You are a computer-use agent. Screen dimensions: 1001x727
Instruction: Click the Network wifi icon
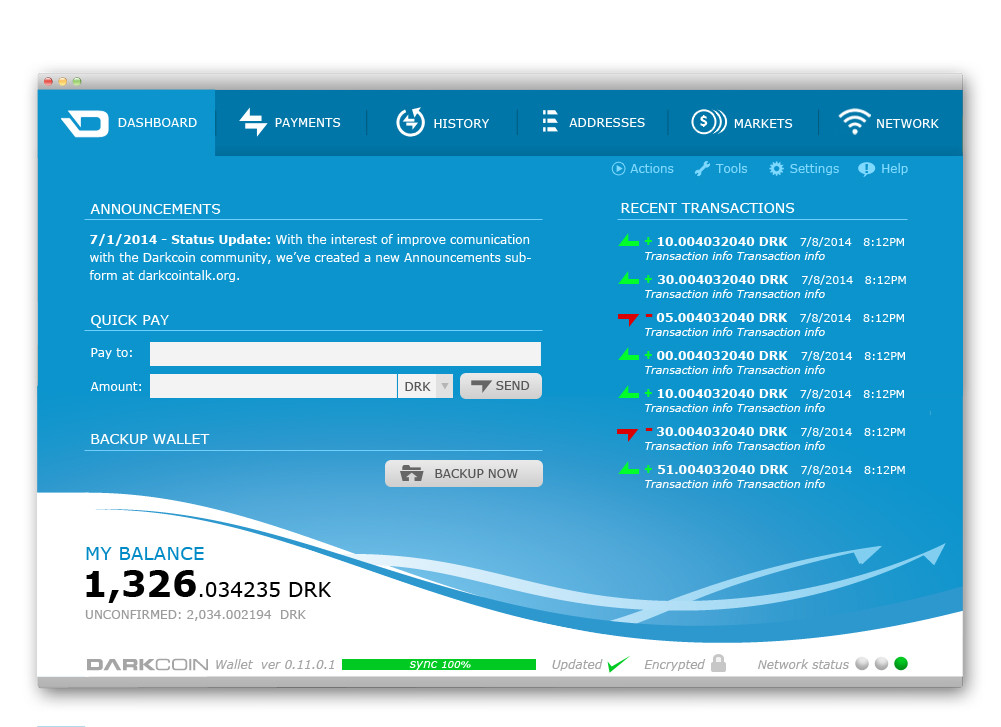(854, 121)
